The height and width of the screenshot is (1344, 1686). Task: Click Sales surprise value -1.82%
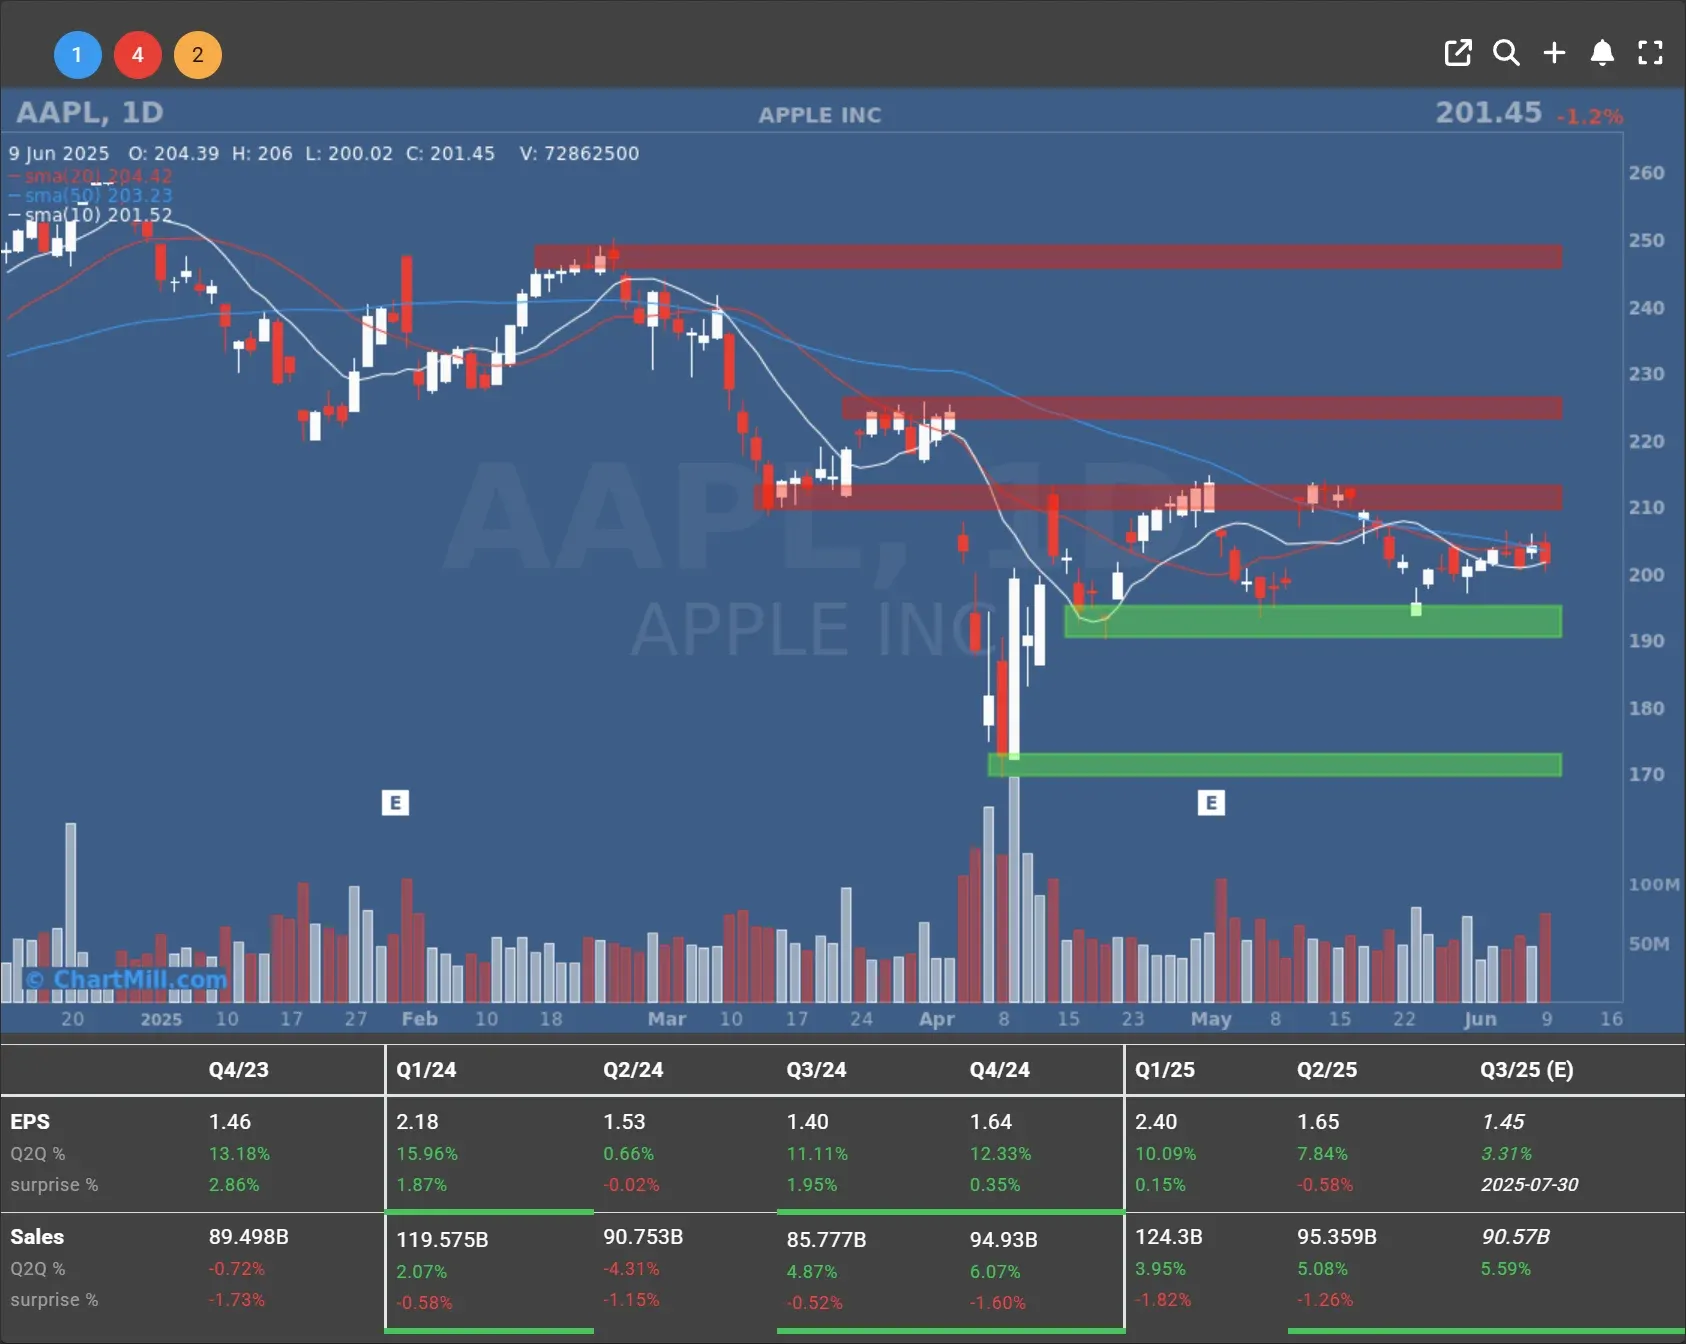click(1163, 1299)
